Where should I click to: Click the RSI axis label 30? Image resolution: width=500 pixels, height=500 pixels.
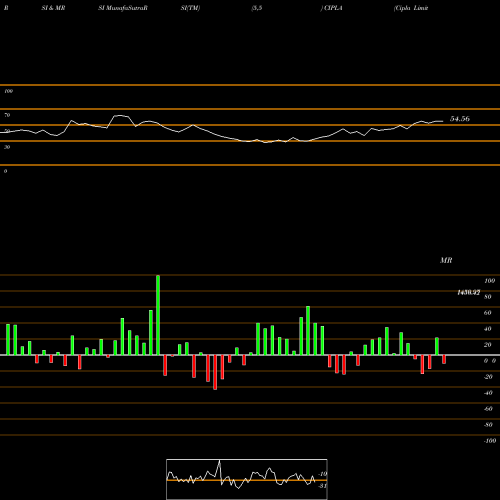click(x=7, y=147)
